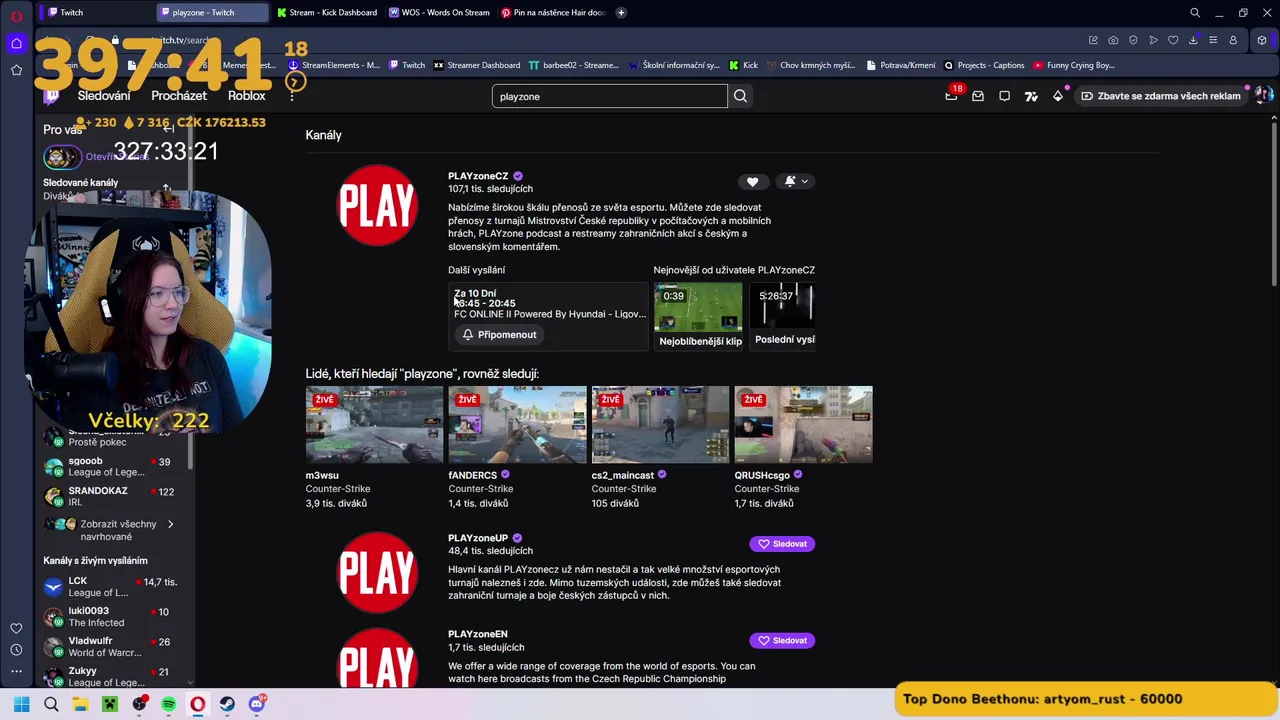
Task: Click the Twitch bits diamond icon
Action: 1058,96
